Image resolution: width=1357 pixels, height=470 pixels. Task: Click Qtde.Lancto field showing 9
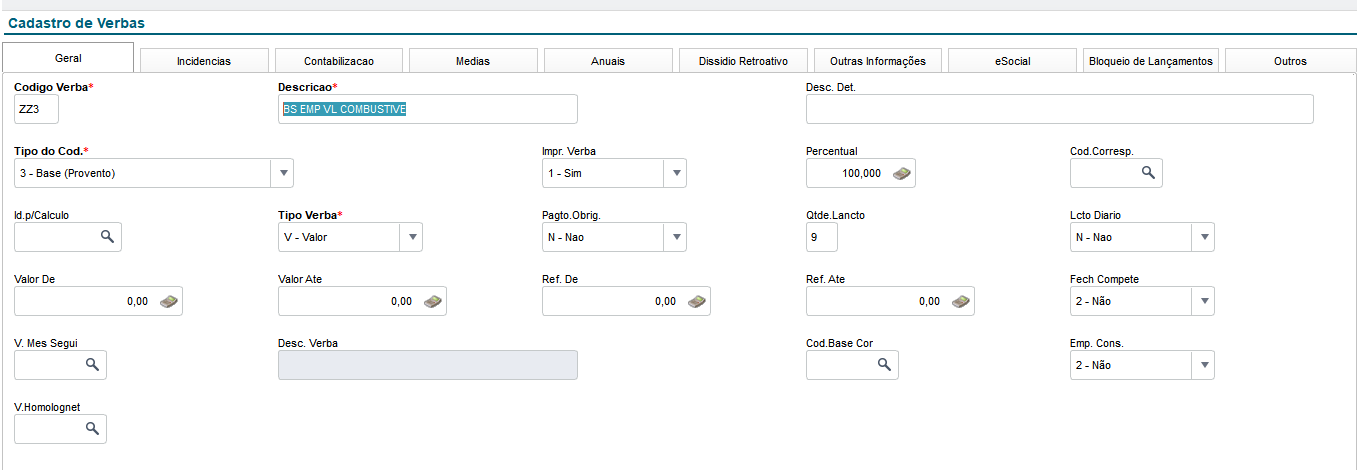pos(822,237)
